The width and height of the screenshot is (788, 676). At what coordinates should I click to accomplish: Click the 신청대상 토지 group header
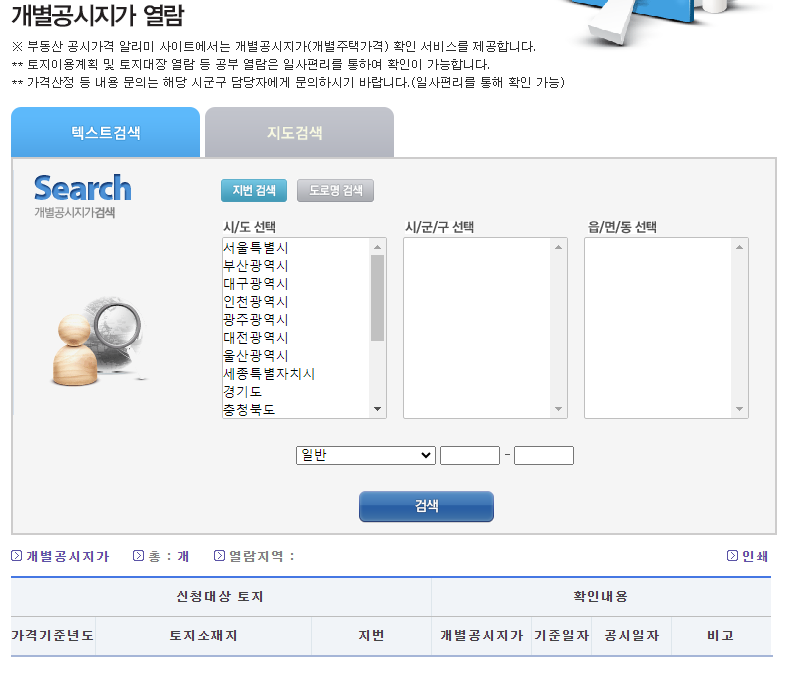coord(220,597)
